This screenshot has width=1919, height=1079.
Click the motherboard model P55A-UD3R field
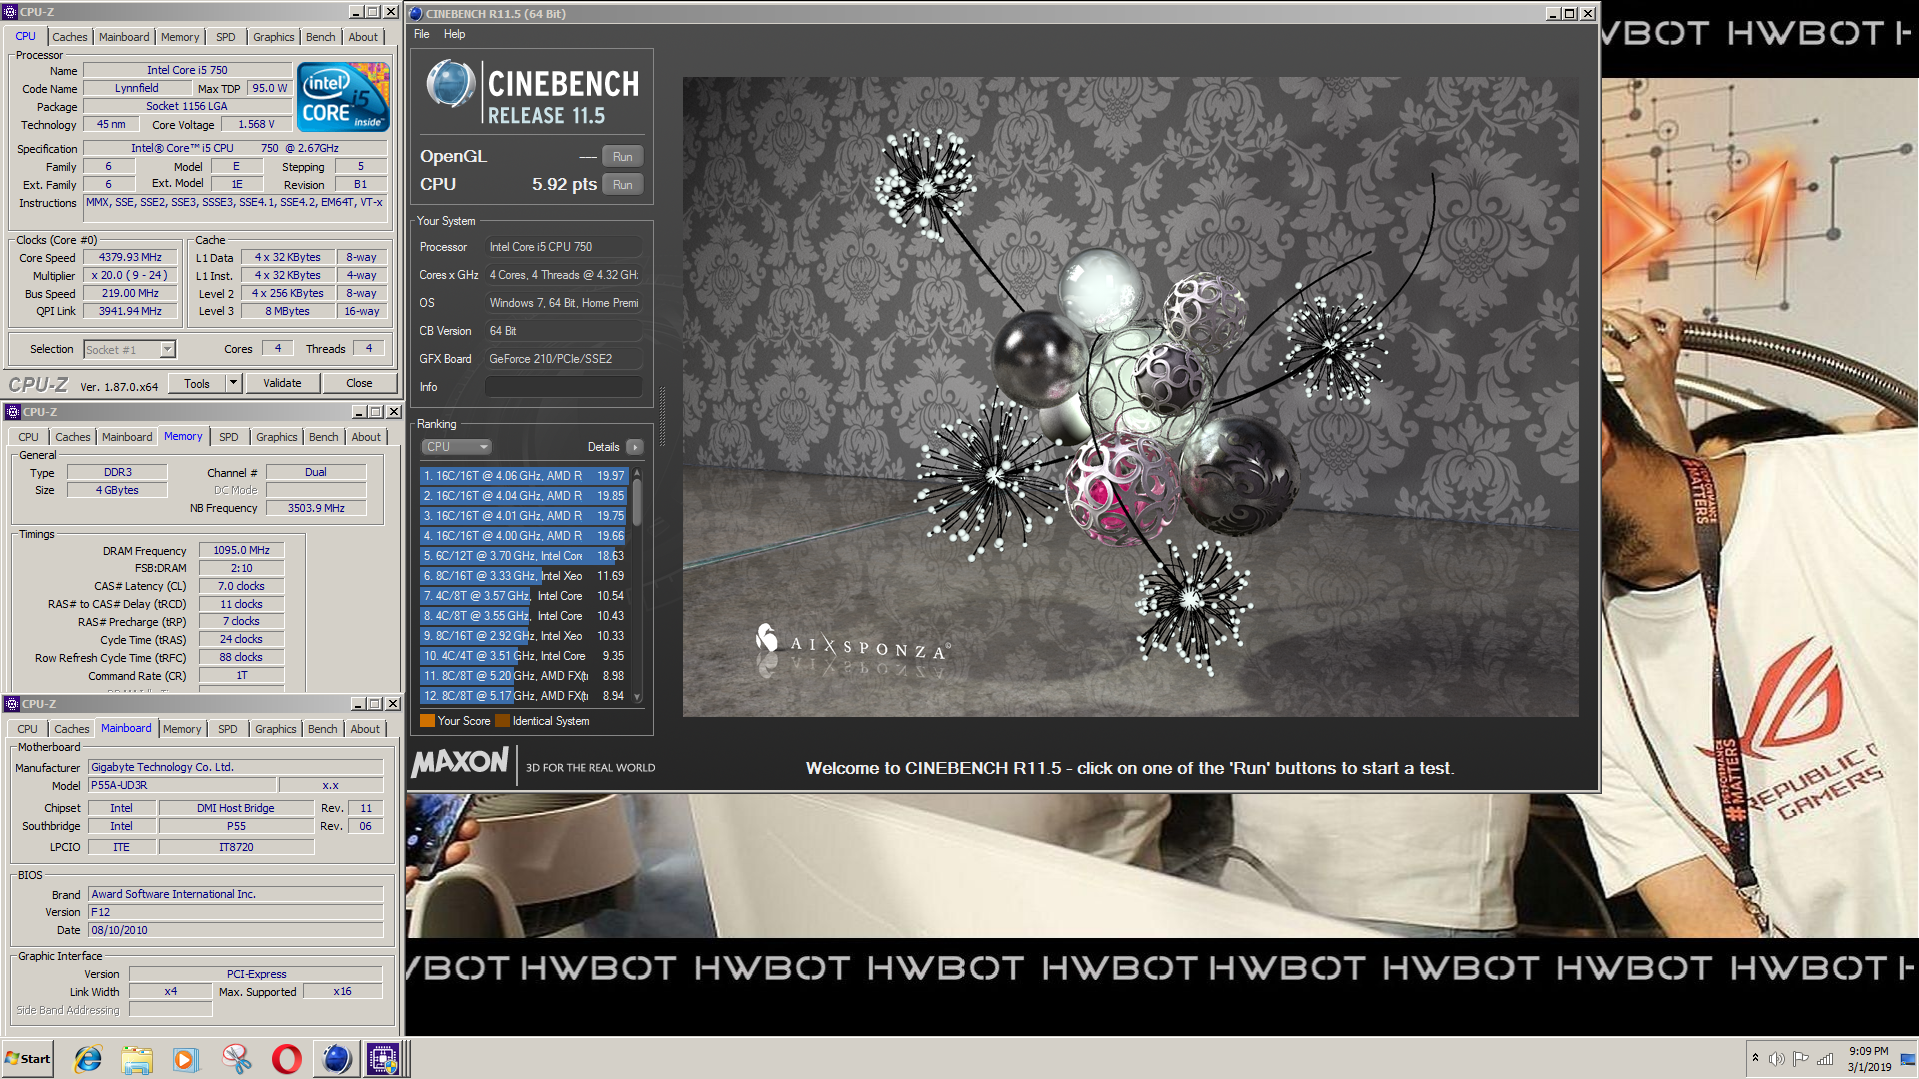pos(180,786)
